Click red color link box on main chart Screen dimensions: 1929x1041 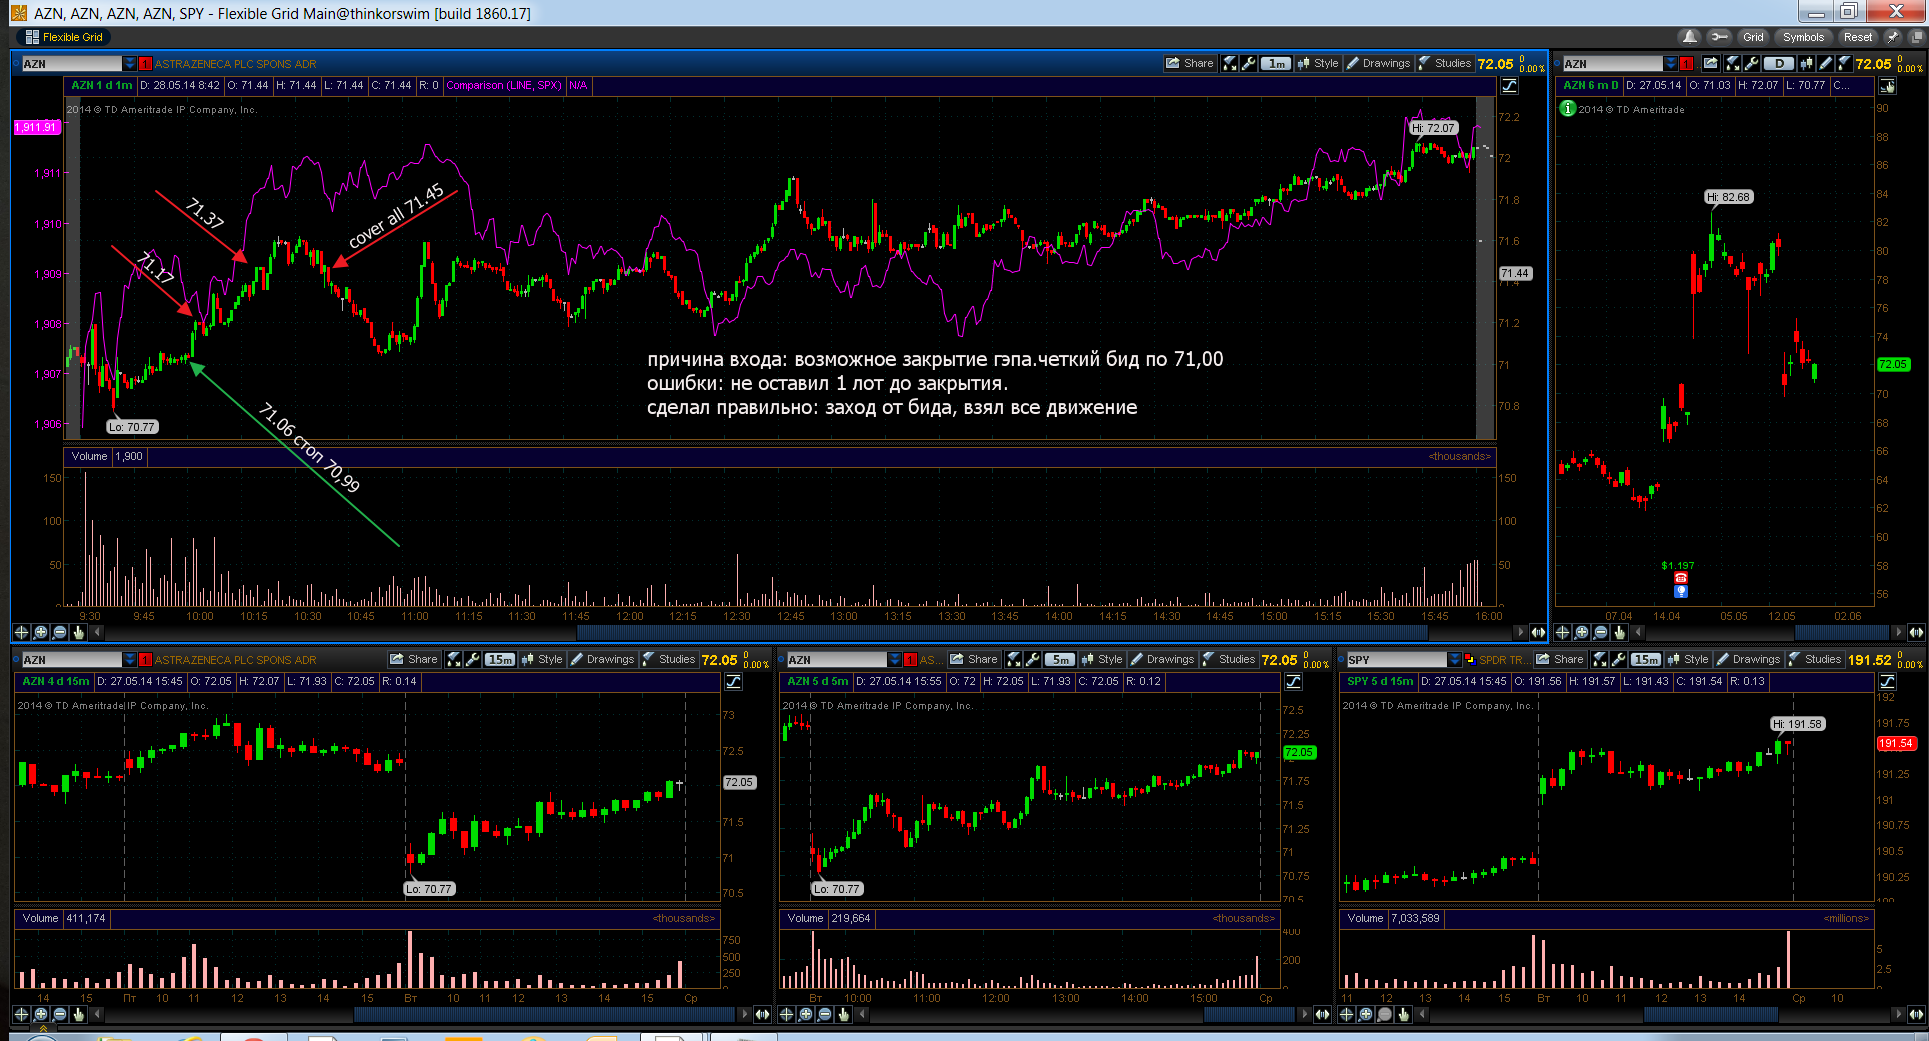coord(145,64)
